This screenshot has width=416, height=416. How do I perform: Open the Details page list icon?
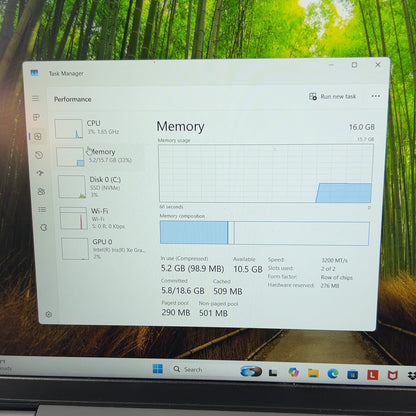pos(42,209)
